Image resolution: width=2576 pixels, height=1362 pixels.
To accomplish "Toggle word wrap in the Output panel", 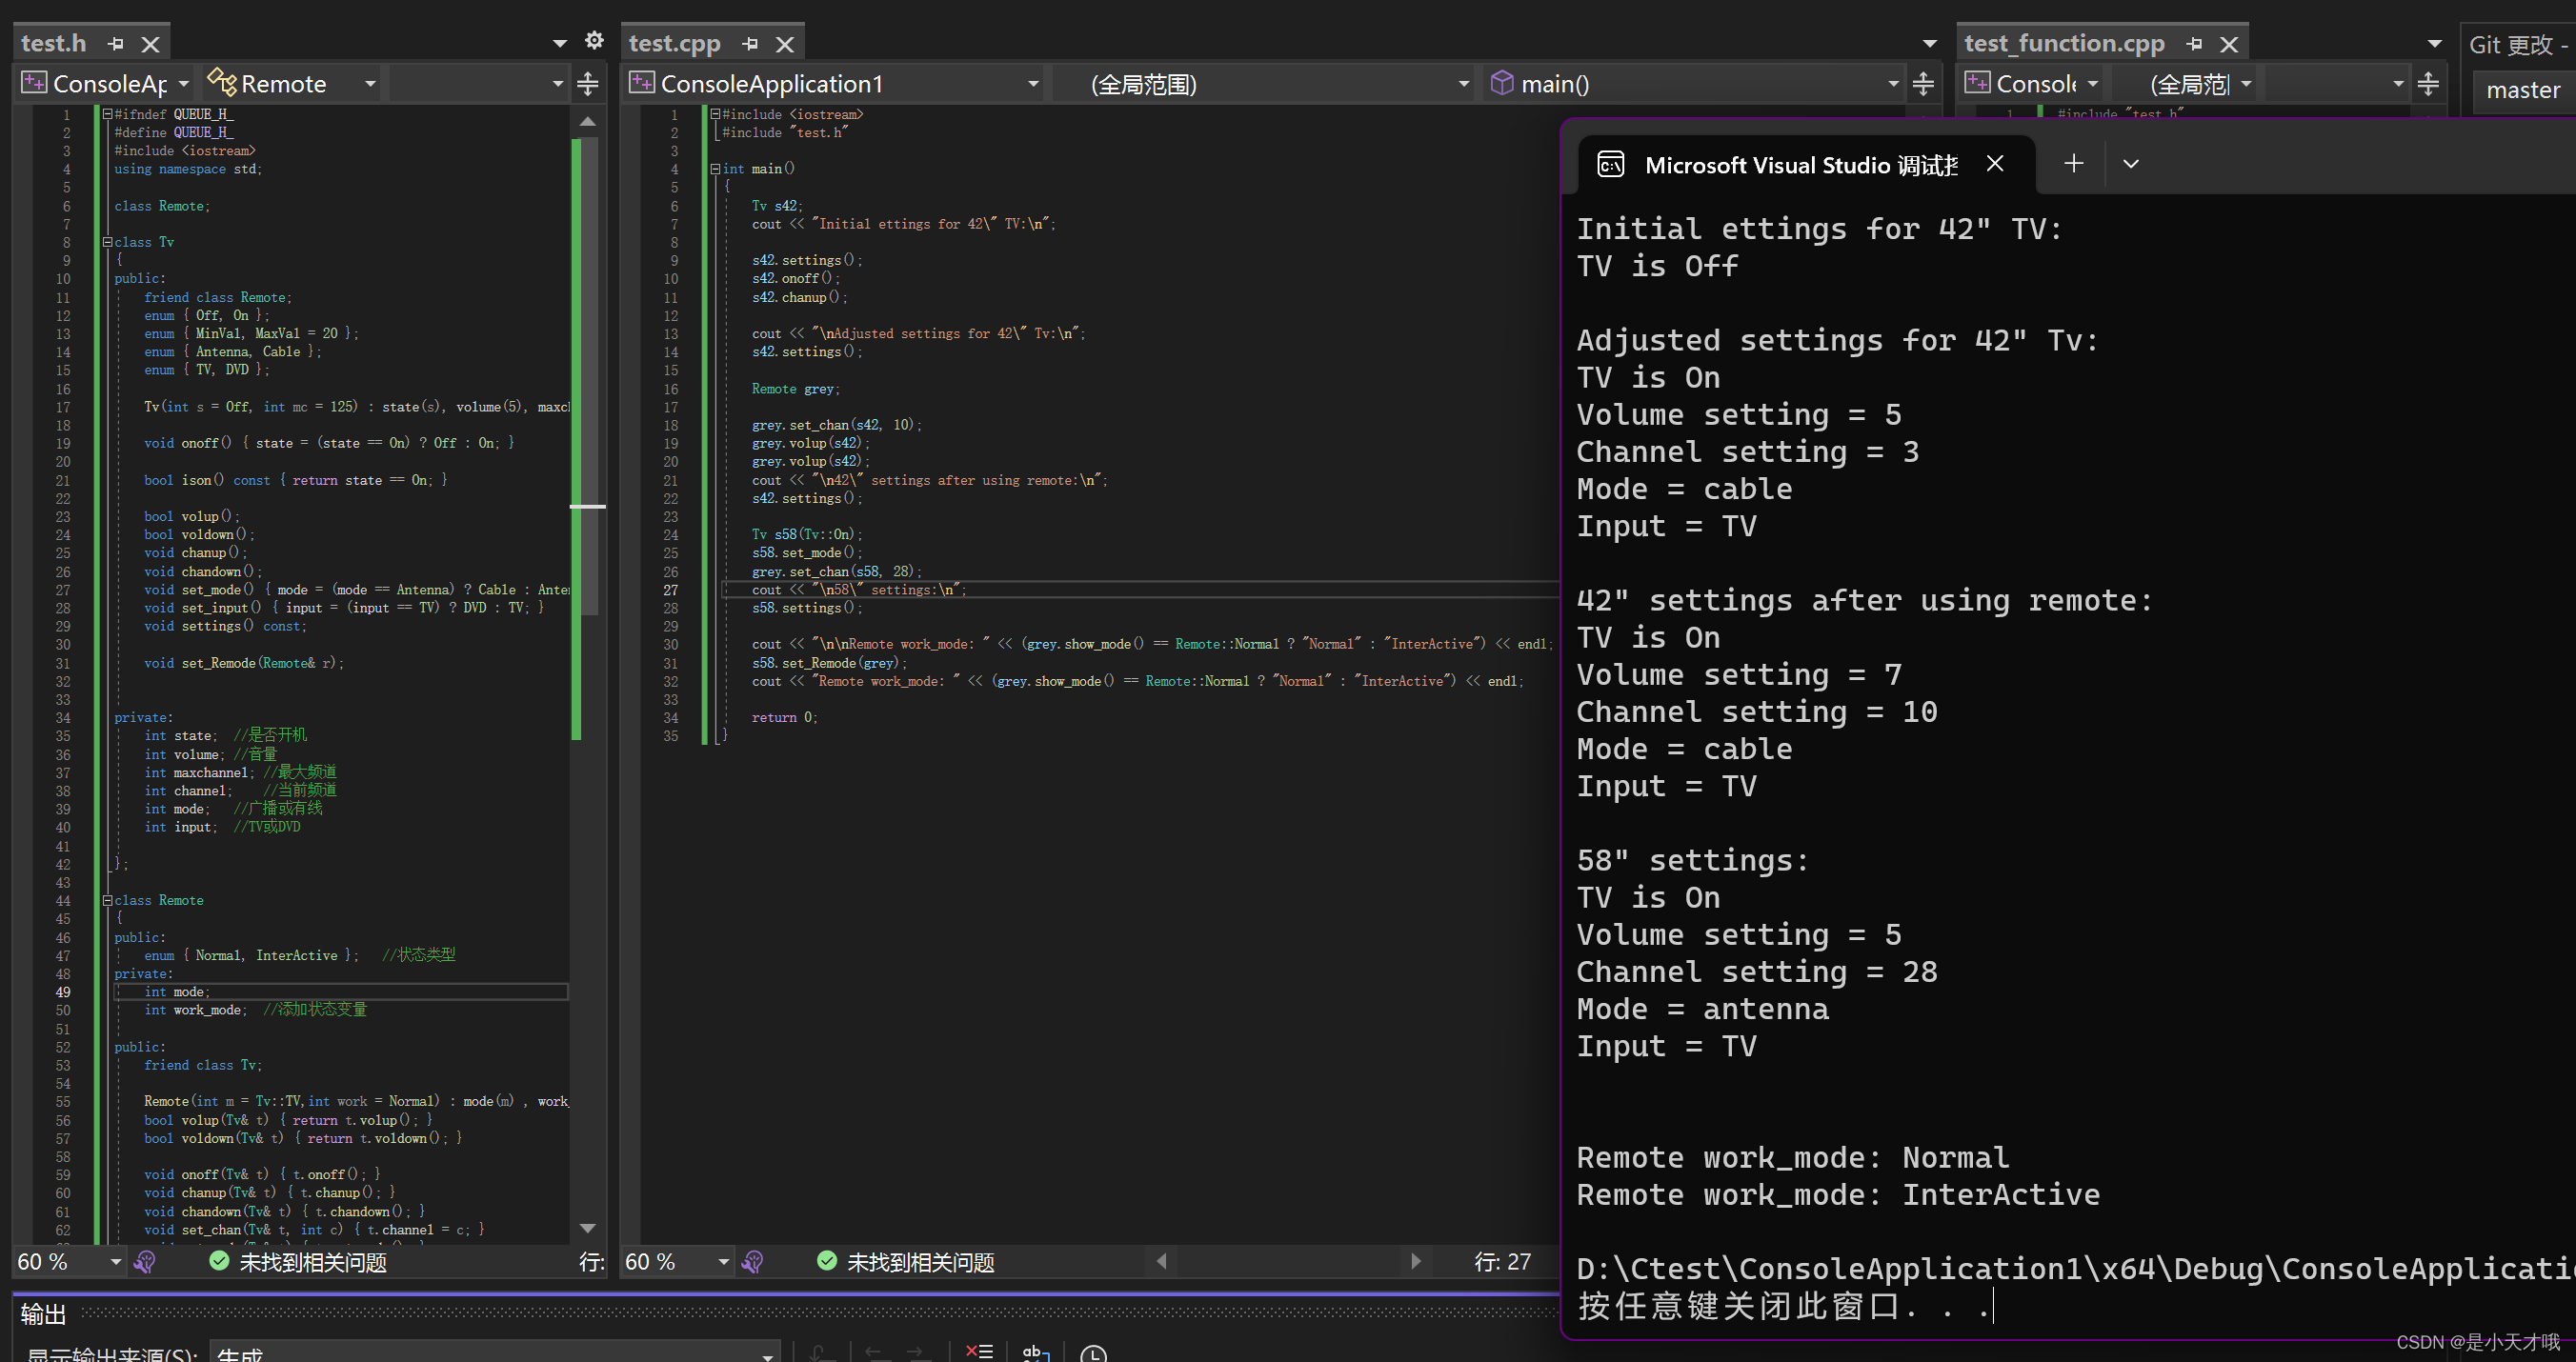I will point(1036,1352).
